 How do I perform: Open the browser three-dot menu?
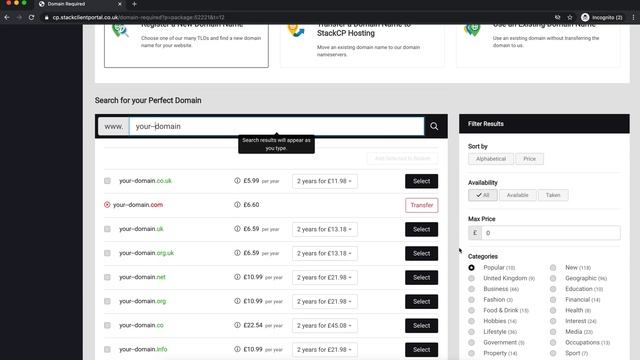click(633, 17)
